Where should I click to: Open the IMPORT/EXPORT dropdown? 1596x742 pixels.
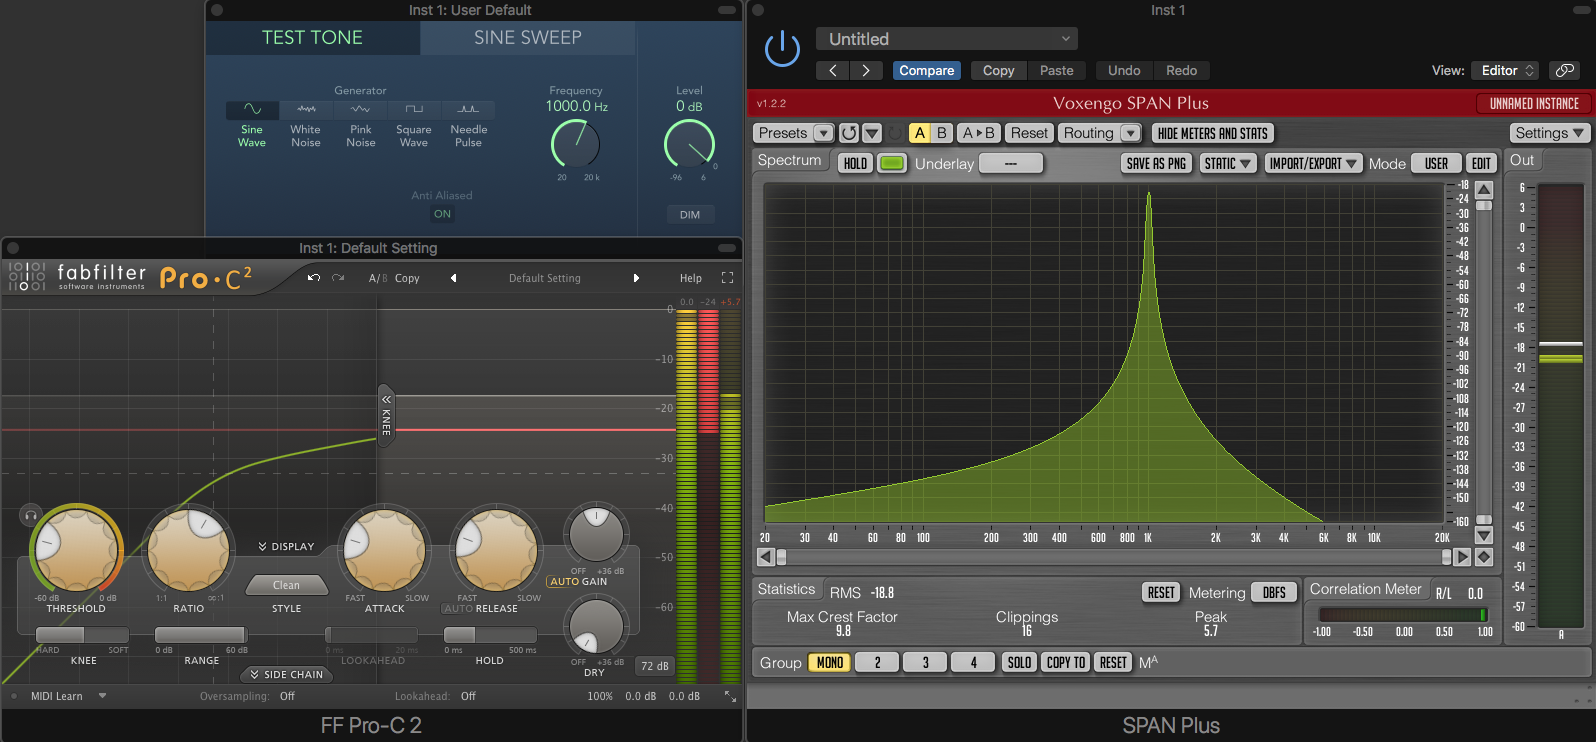1313,163
